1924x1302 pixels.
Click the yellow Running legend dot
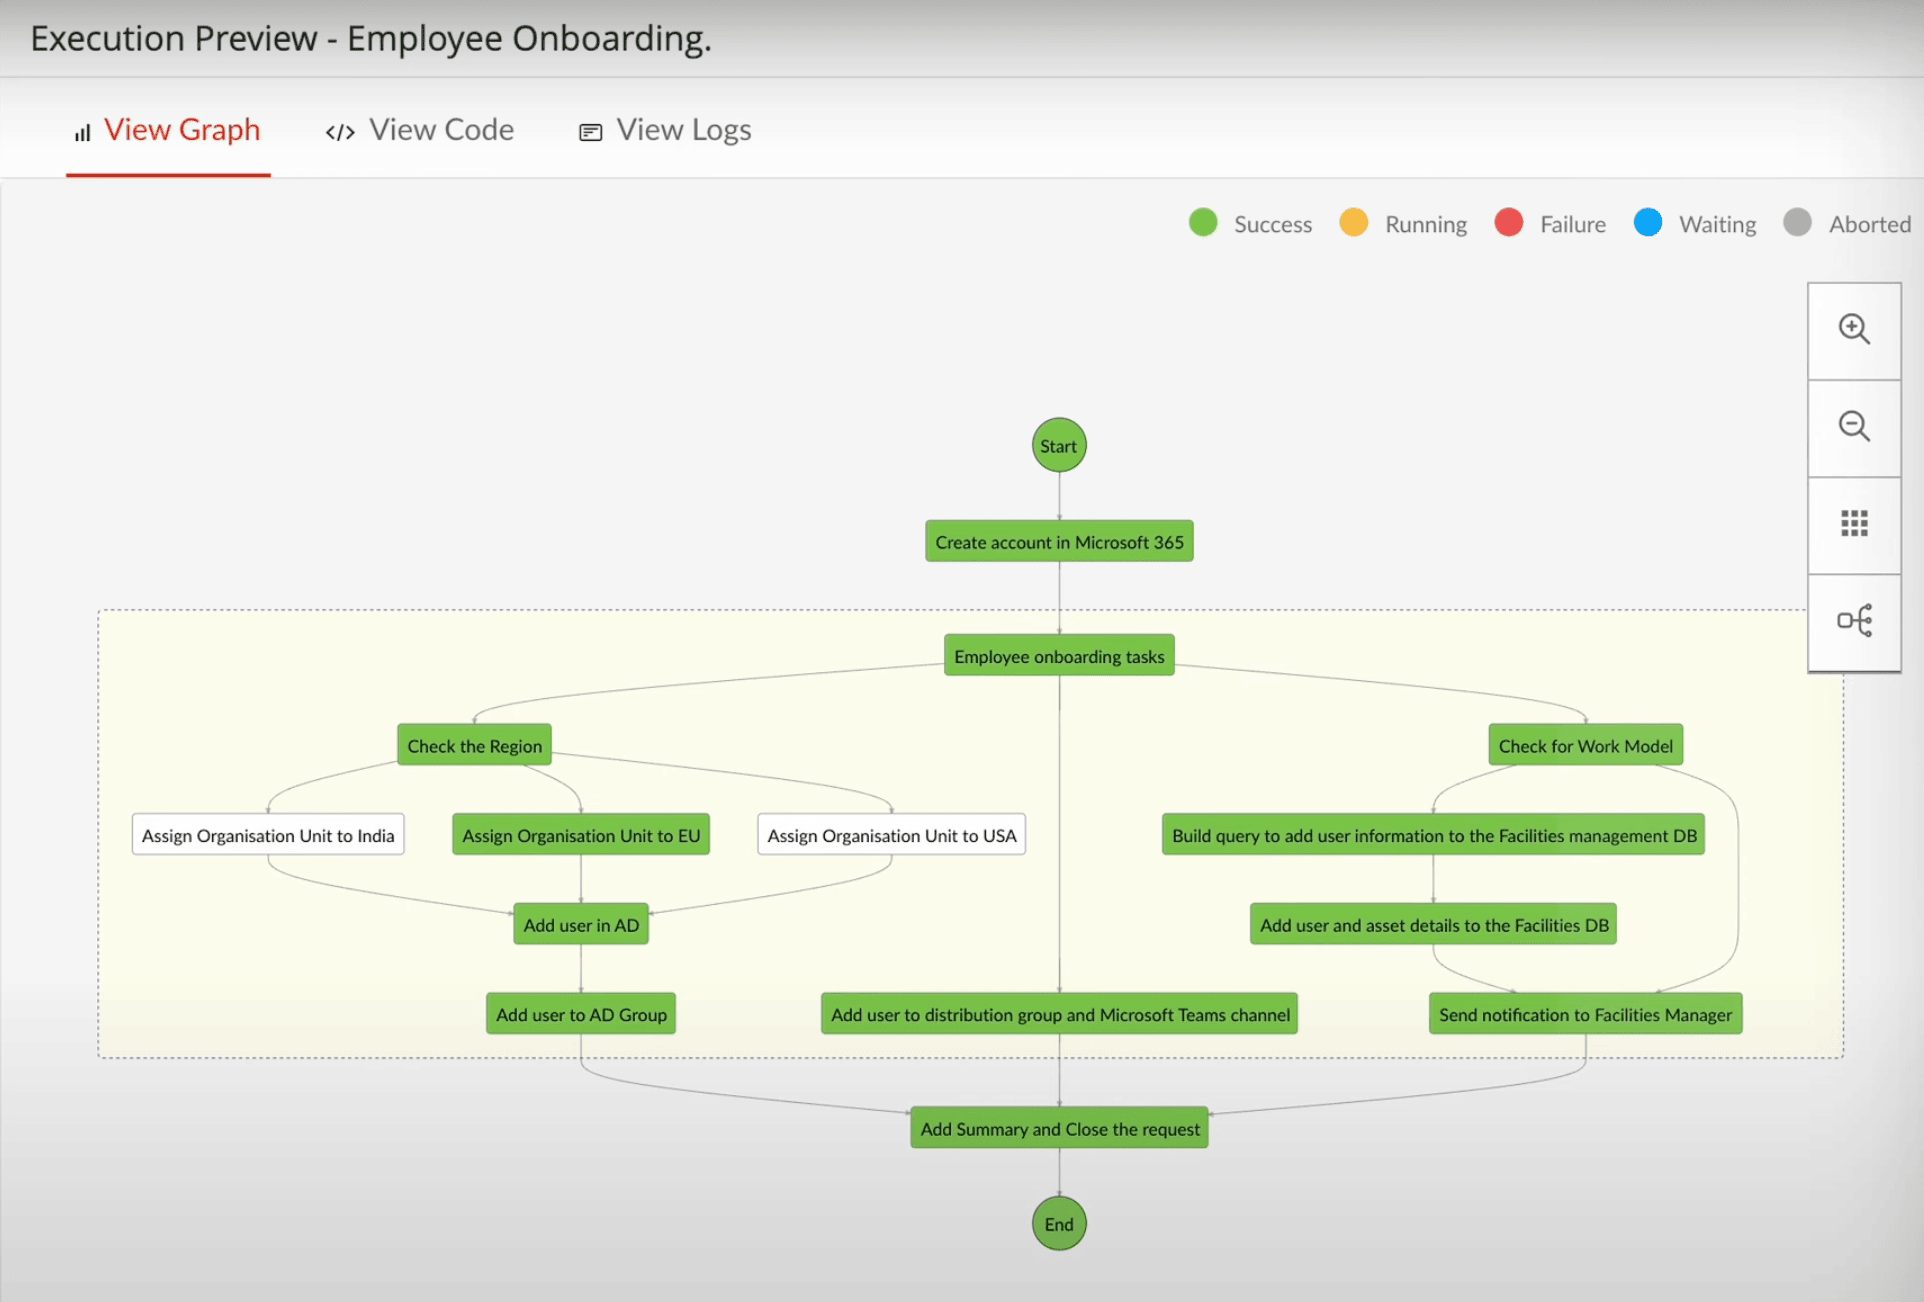coord(1353,222)
